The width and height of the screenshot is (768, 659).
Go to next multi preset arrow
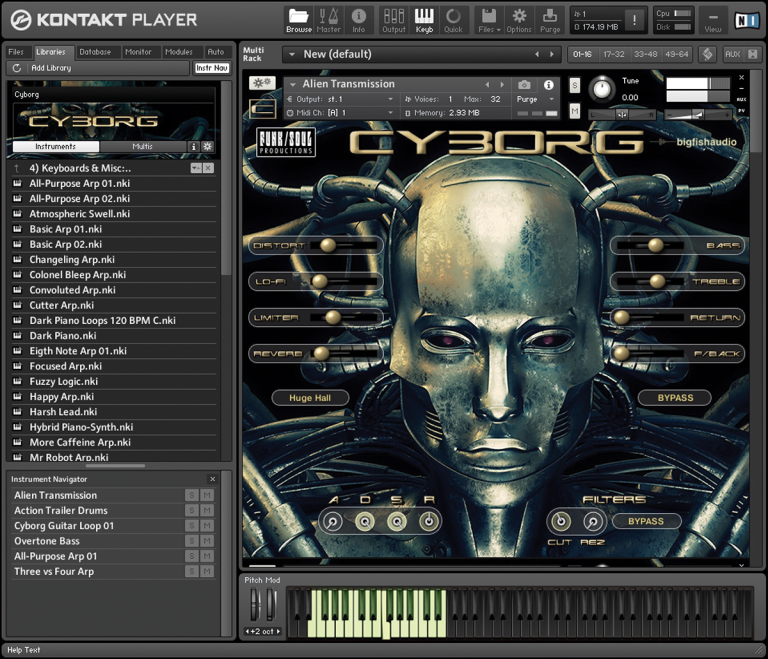pos(552,54)
